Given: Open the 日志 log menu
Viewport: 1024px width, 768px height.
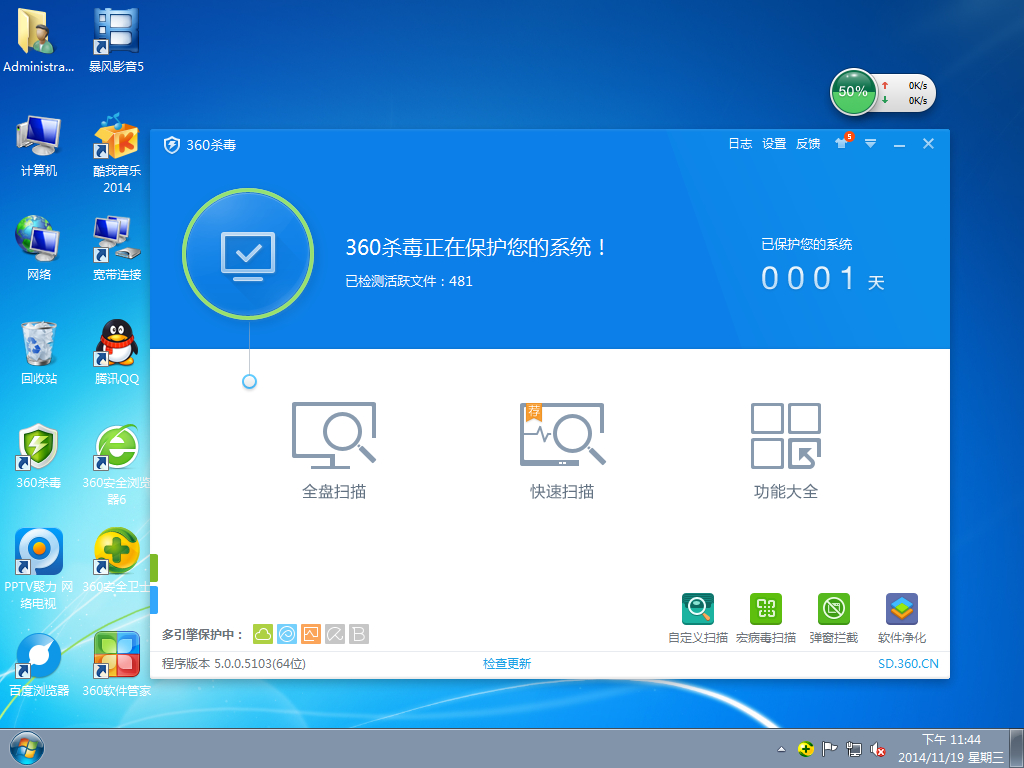Looking at the screenshot, I should pos(740,144).
